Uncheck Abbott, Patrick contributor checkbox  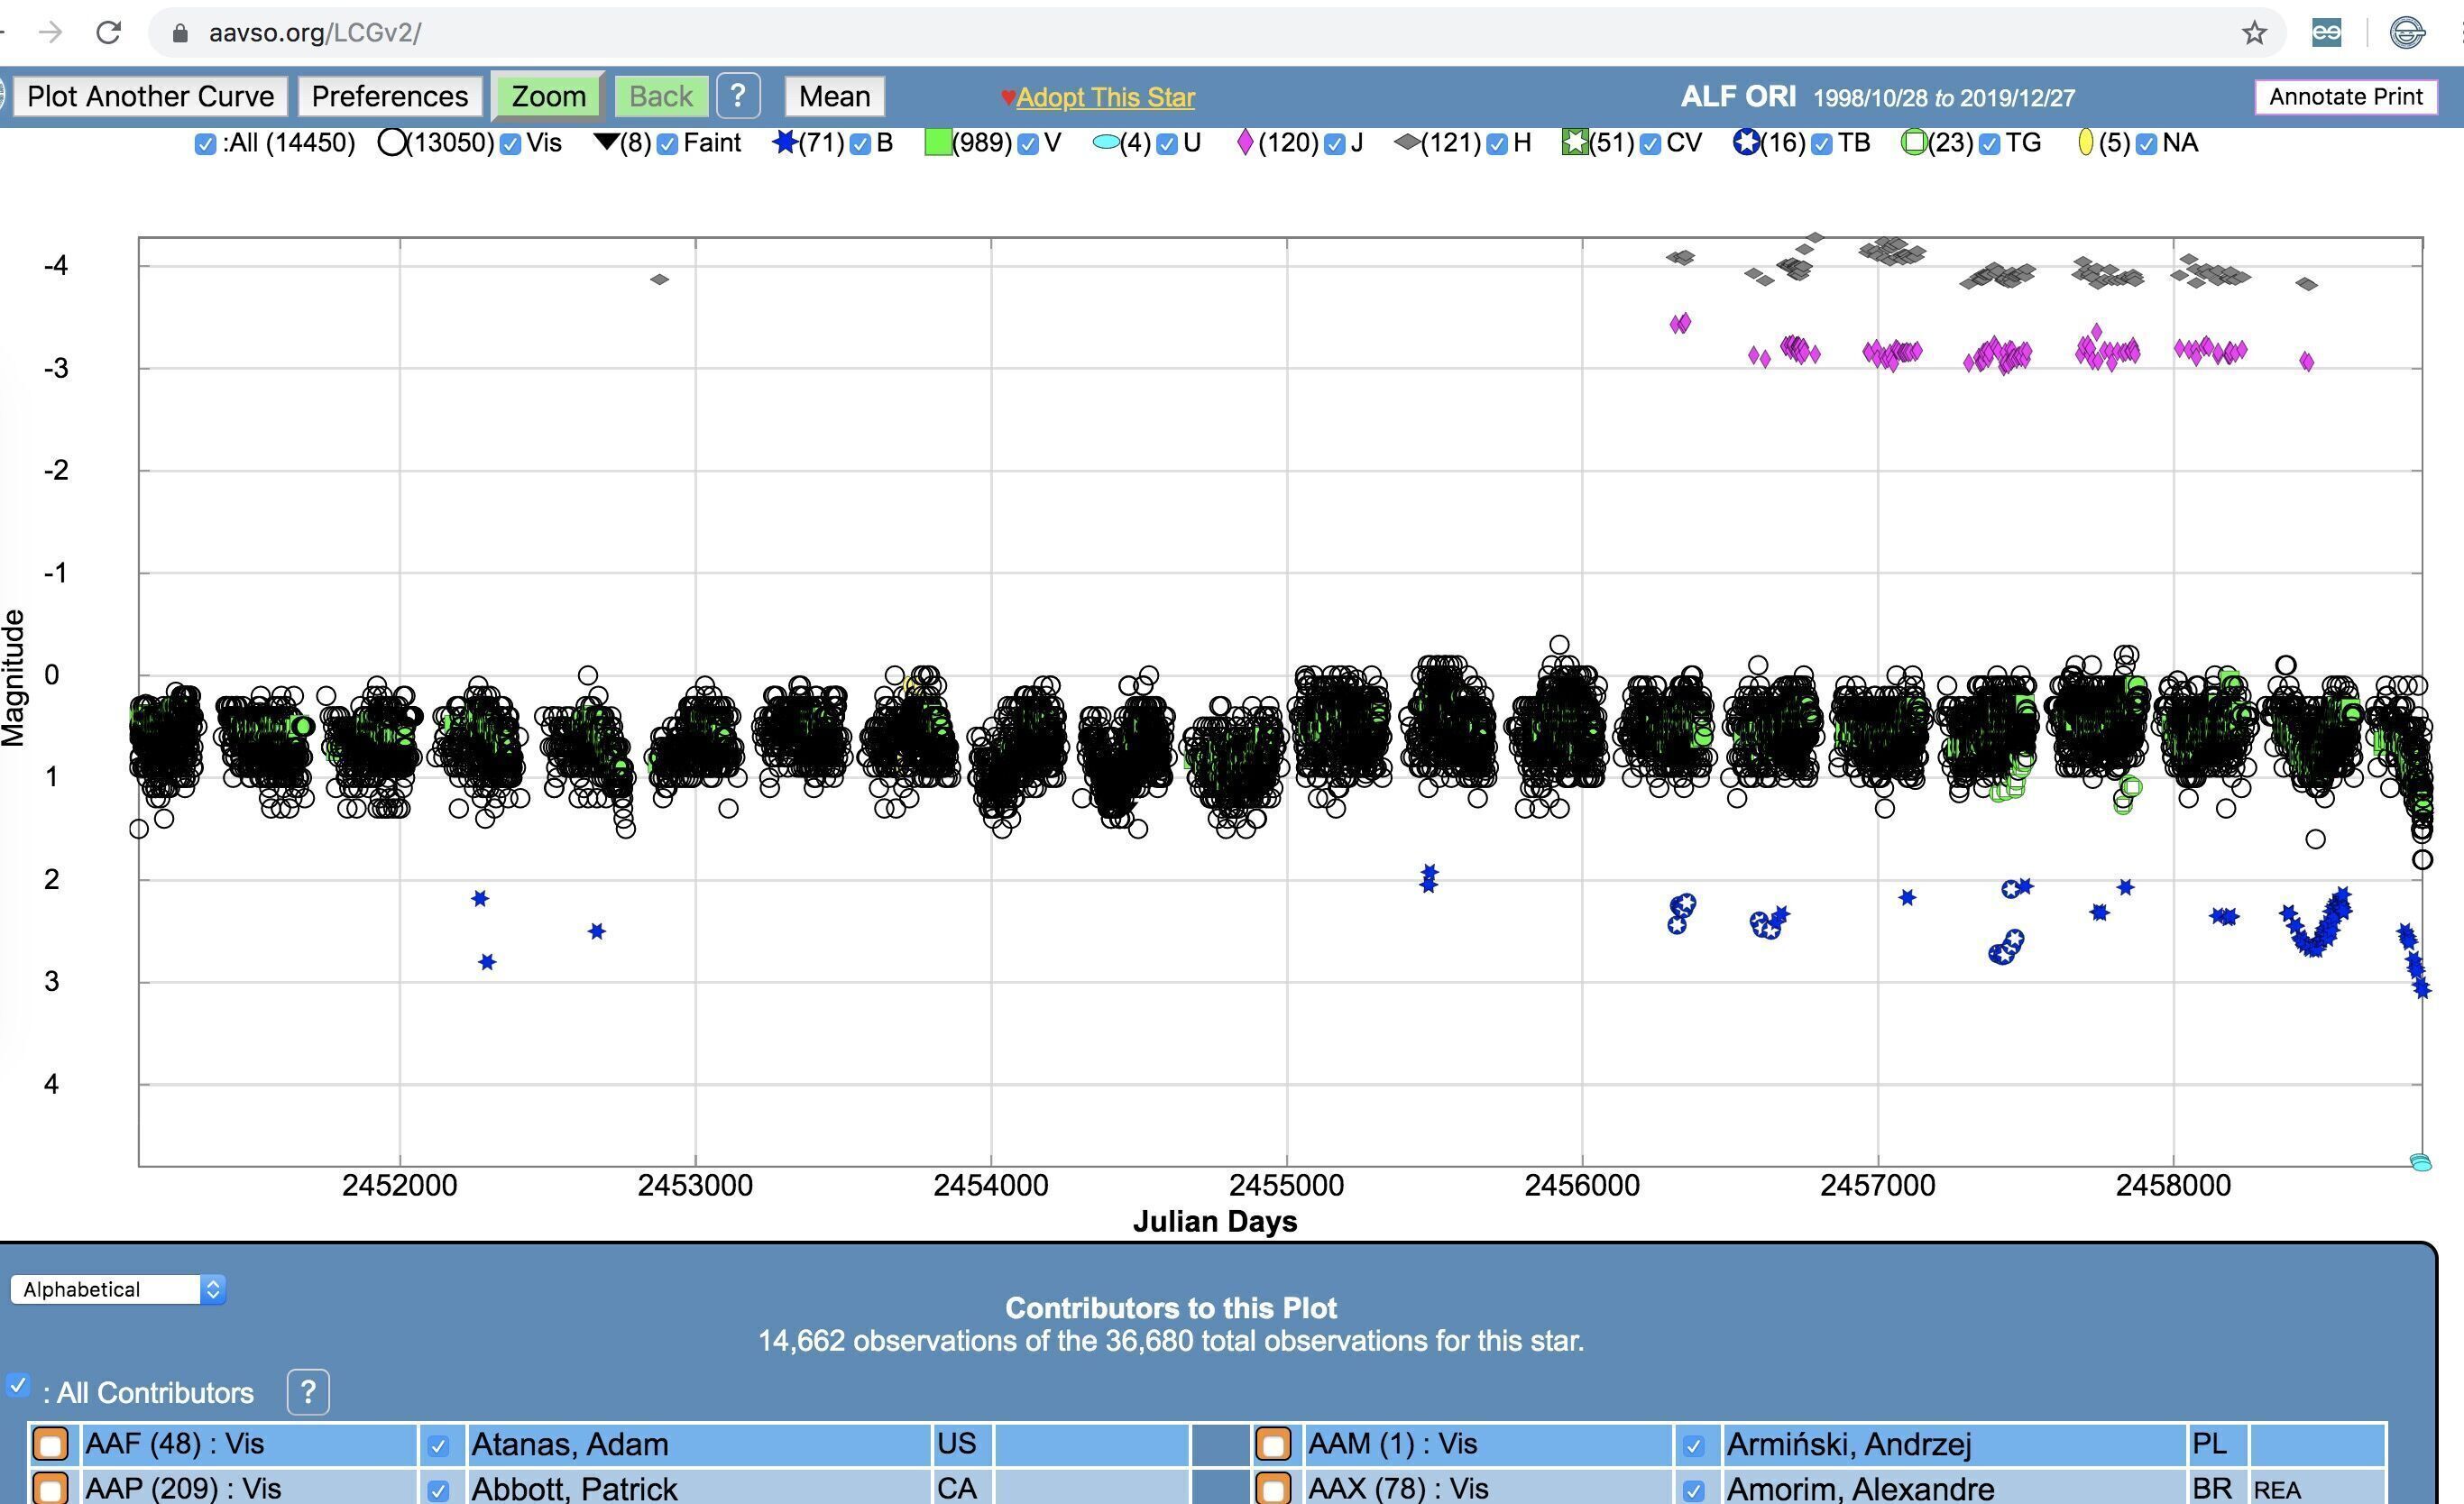(438, 1491)
